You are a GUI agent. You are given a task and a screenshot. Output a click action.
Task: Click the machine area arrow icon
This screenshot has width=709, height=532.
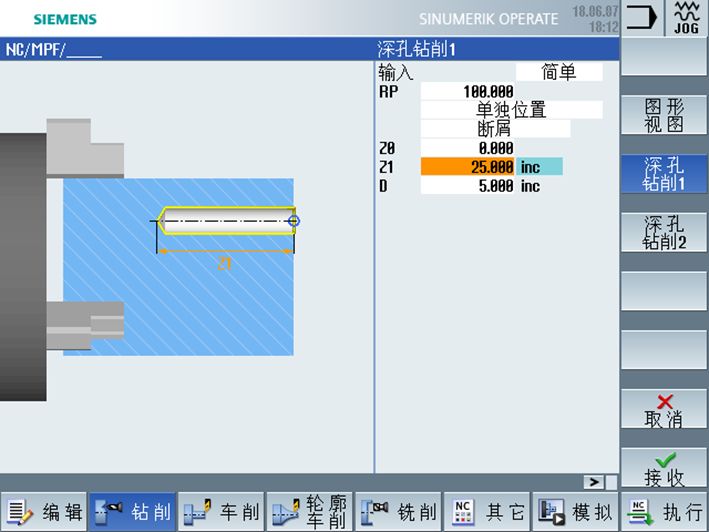tap(641, 18)
